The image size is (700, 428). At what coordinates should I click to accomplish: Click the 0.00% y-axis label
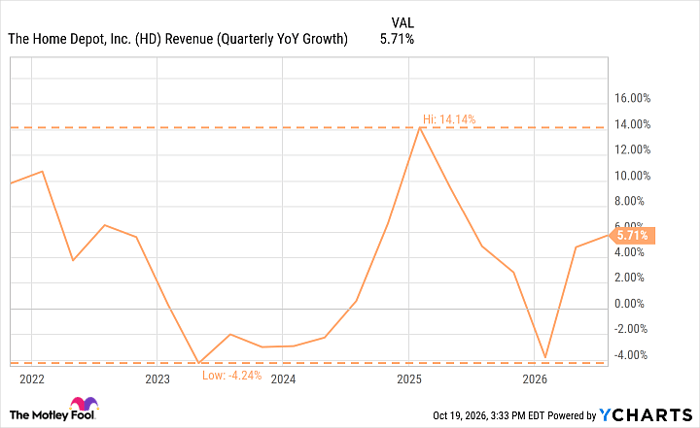pos(629,303)
